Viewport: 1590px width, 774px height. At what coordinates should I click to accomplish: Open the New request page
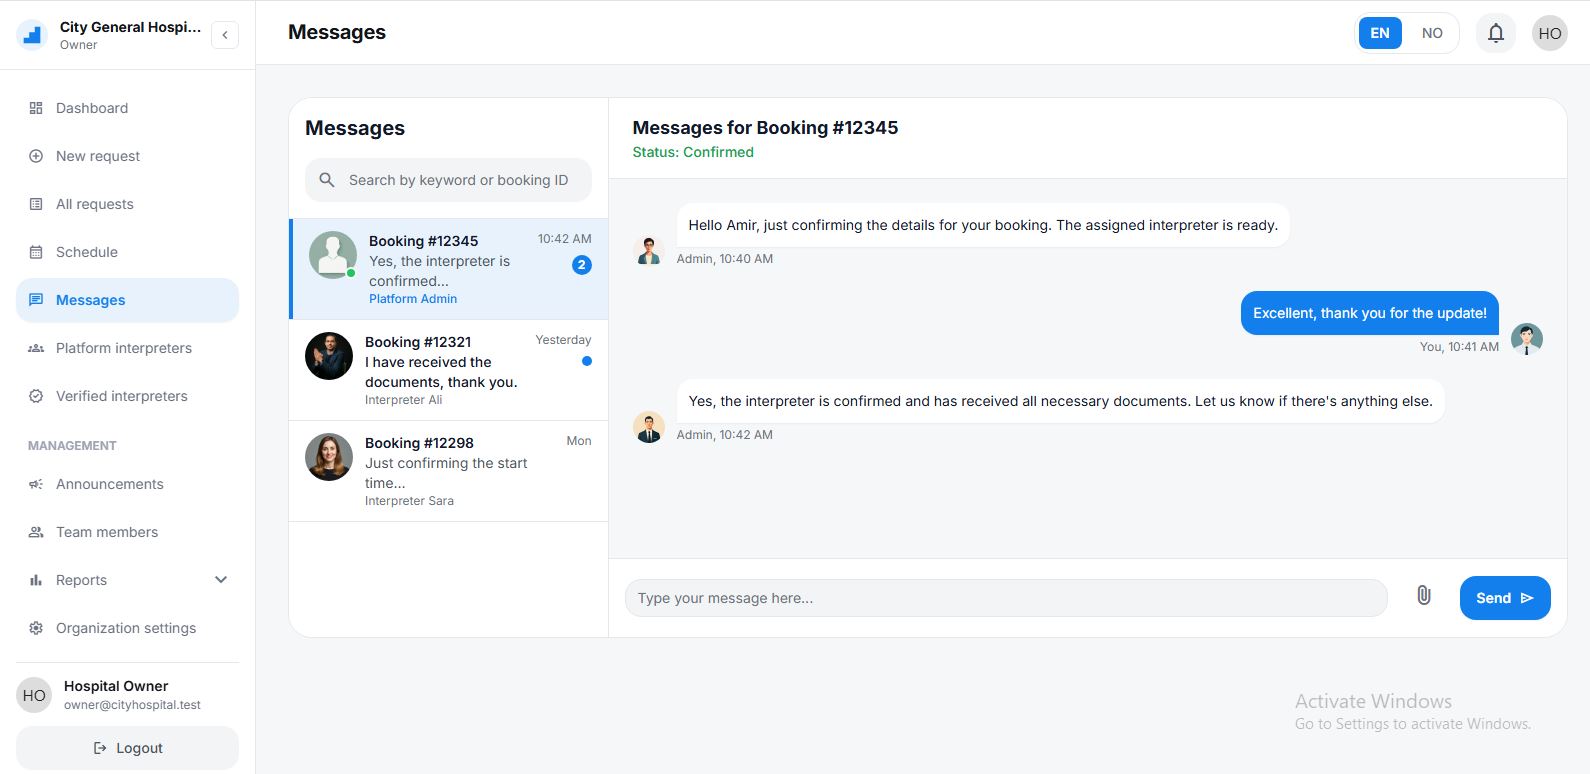coord(98,156)
